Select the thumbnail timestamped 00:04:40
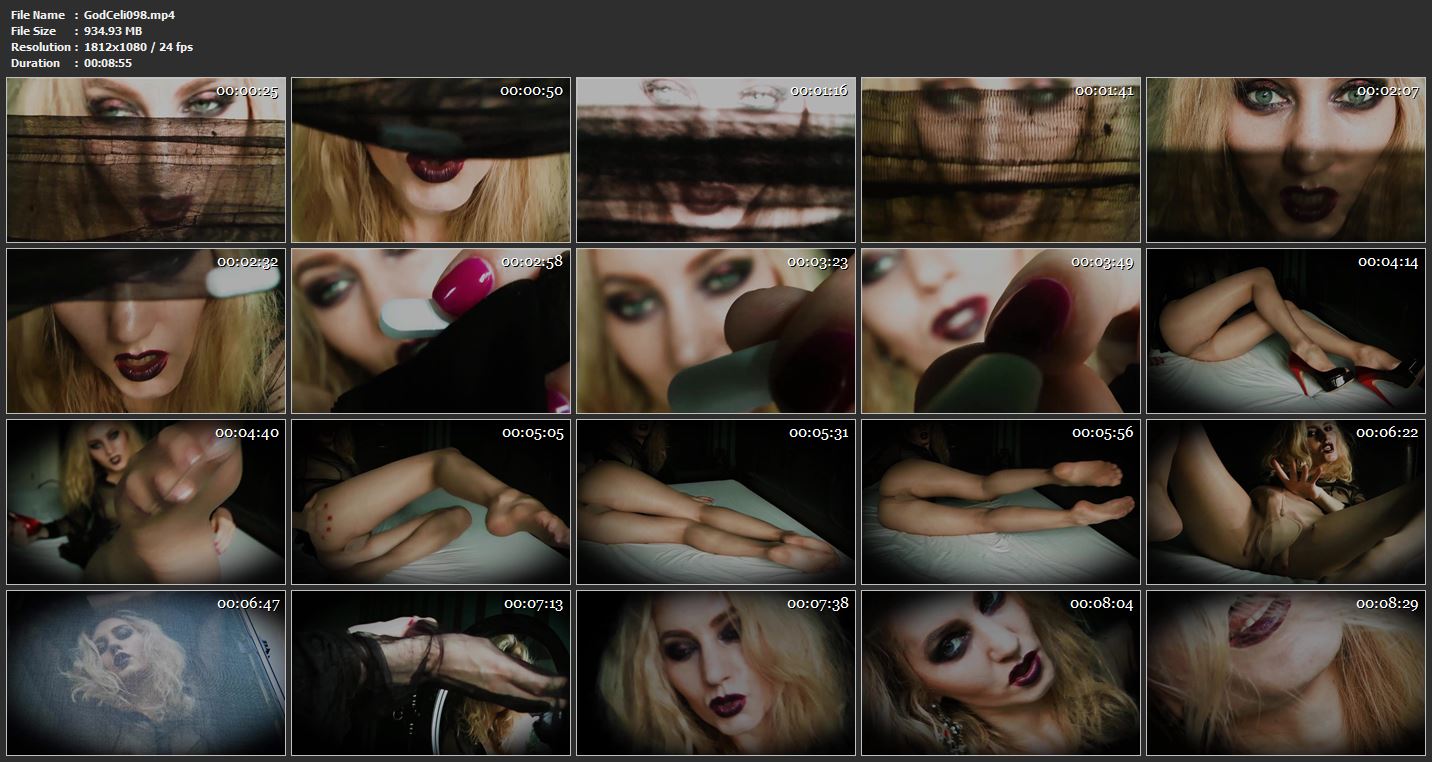Screen dimensions: 1432x762 146,502
